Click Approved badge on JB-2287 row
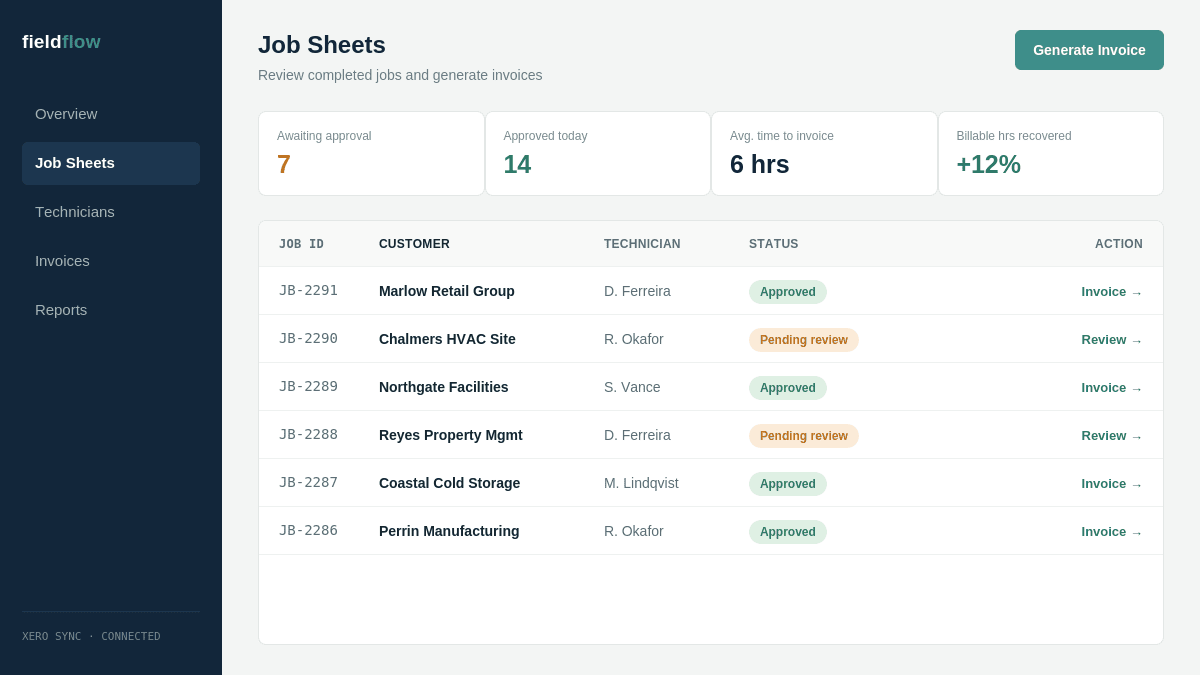Screen dimensions: 1200x675 (788, 484)
